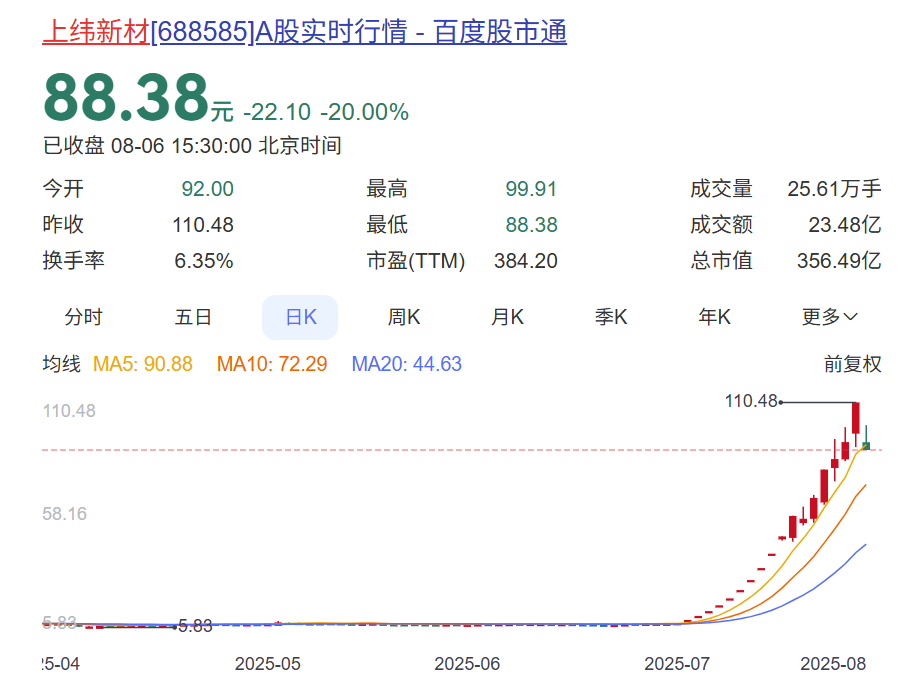The height and width of the screenshot is (678, 907).
Task: Click the 2025-07 date axis label
Action: tap(677, 664)
